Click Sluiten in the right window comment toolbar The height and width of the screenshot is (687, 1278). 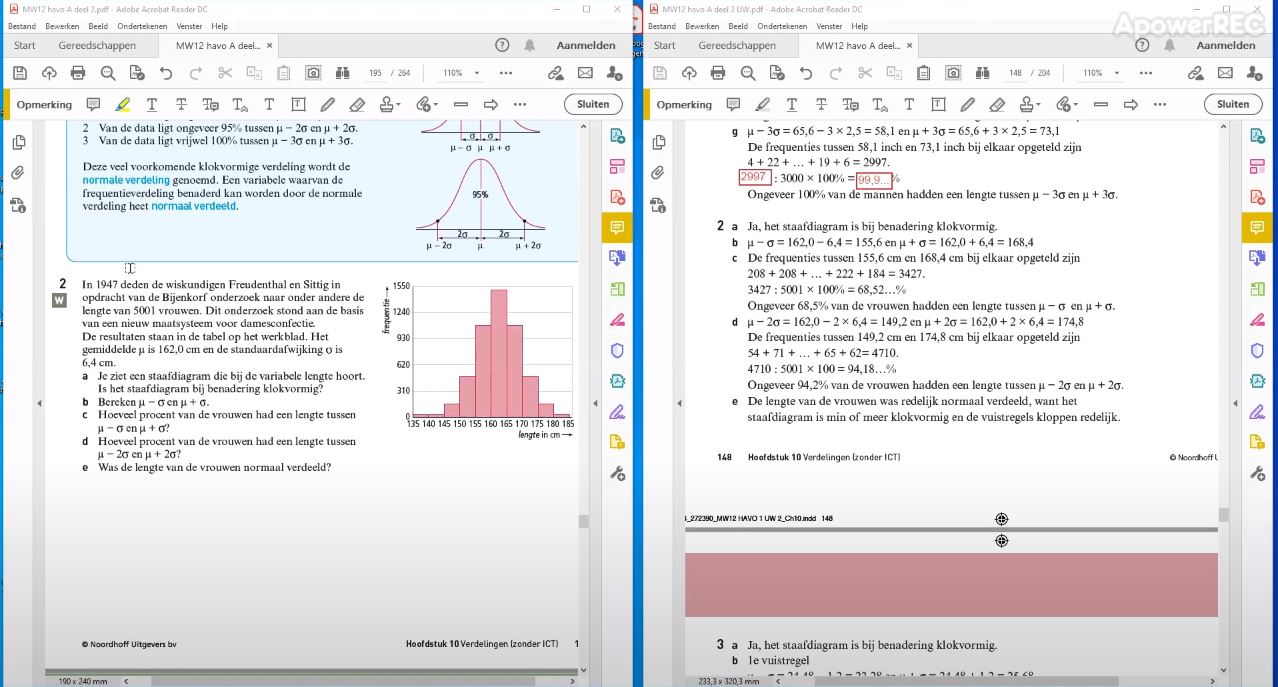tap(1233, 104)
